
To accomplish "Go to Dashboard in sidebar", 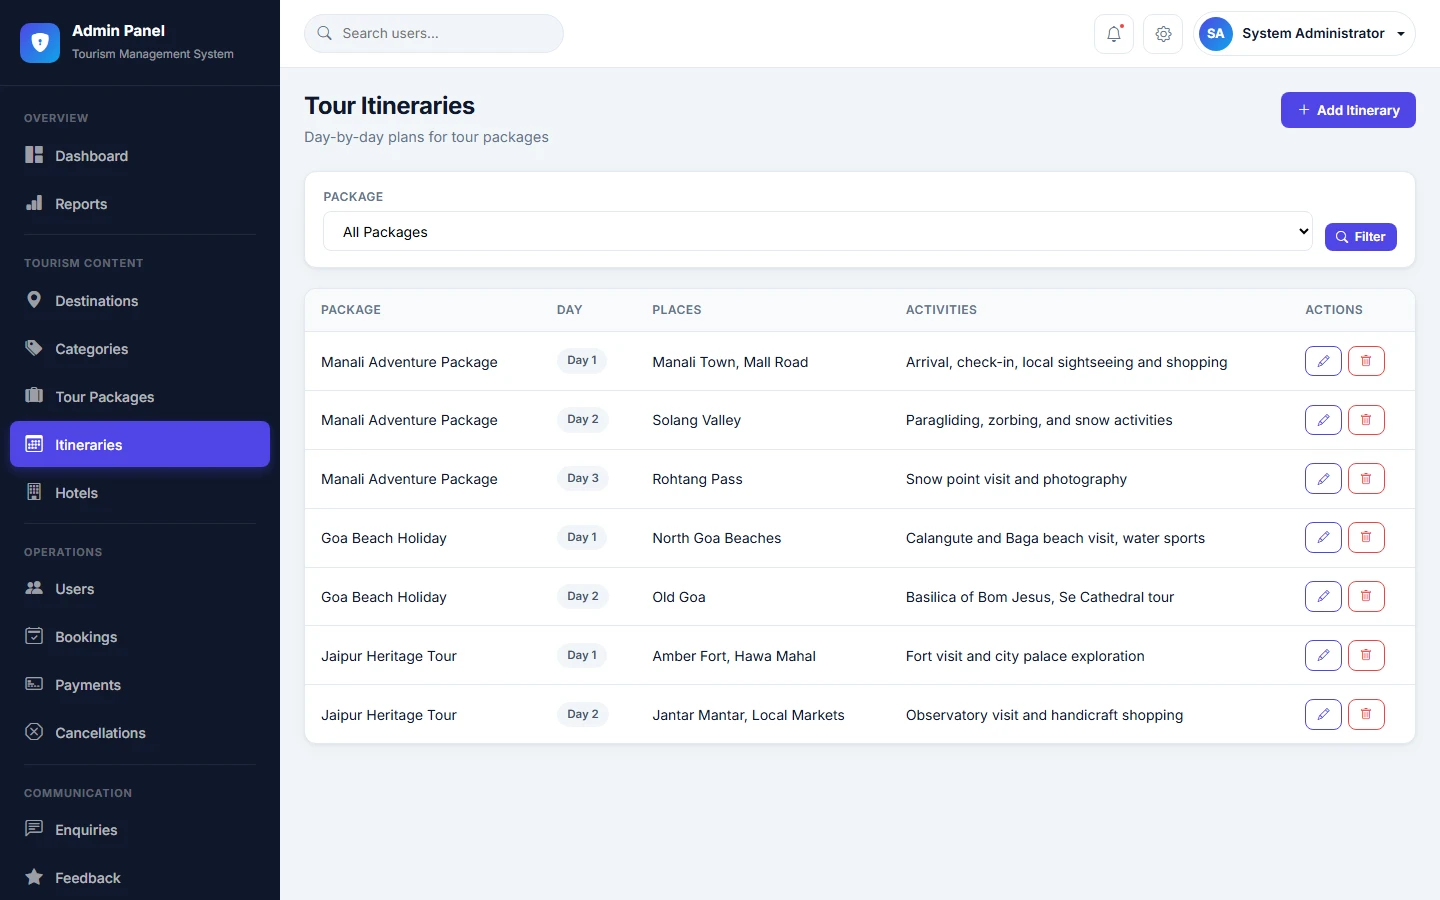I will (140, 156).
